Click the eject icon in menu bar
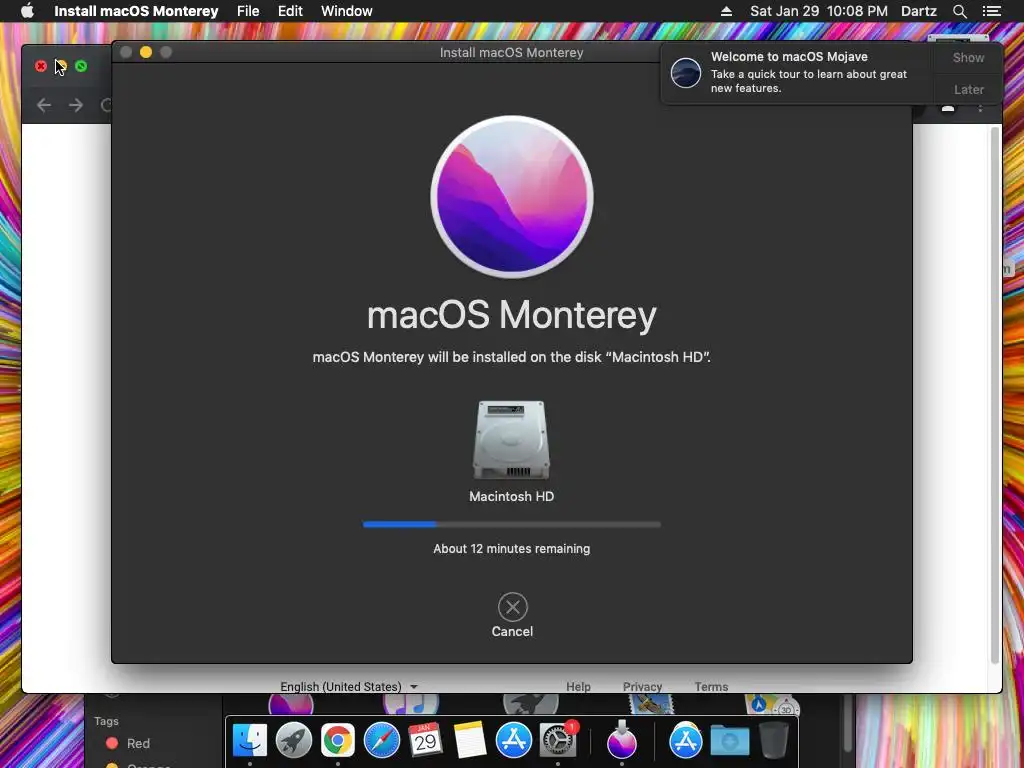 [x=726, y=11]
